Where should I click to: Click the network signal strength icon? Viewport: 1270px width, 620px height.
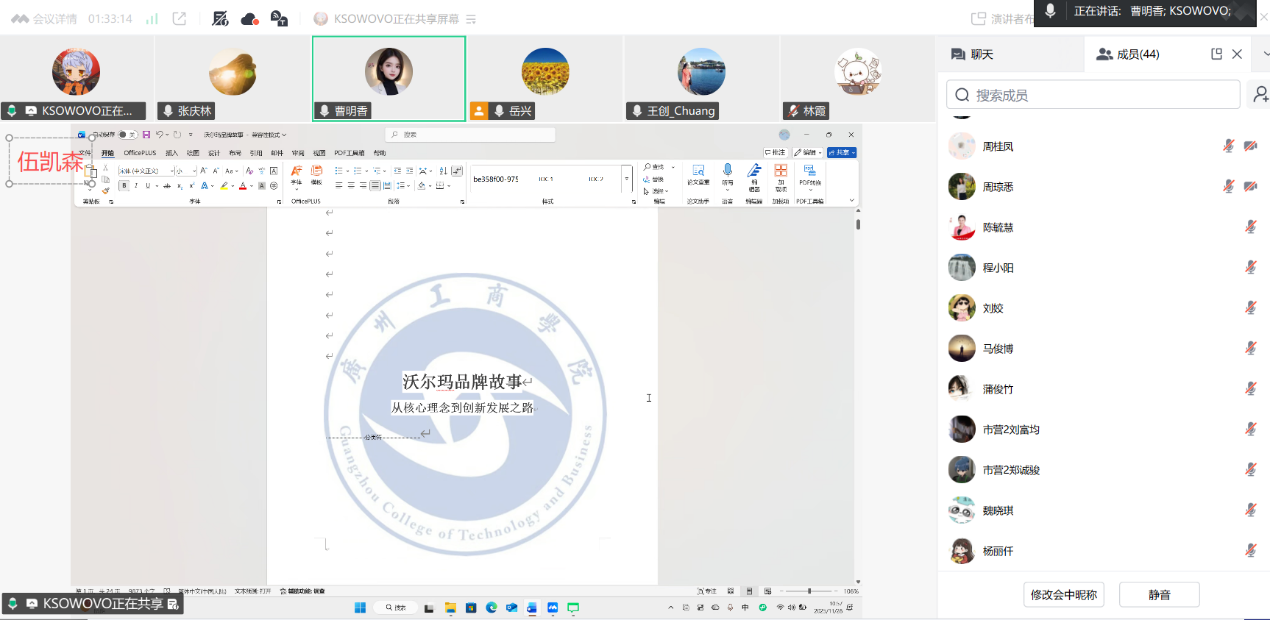(152, 19)
